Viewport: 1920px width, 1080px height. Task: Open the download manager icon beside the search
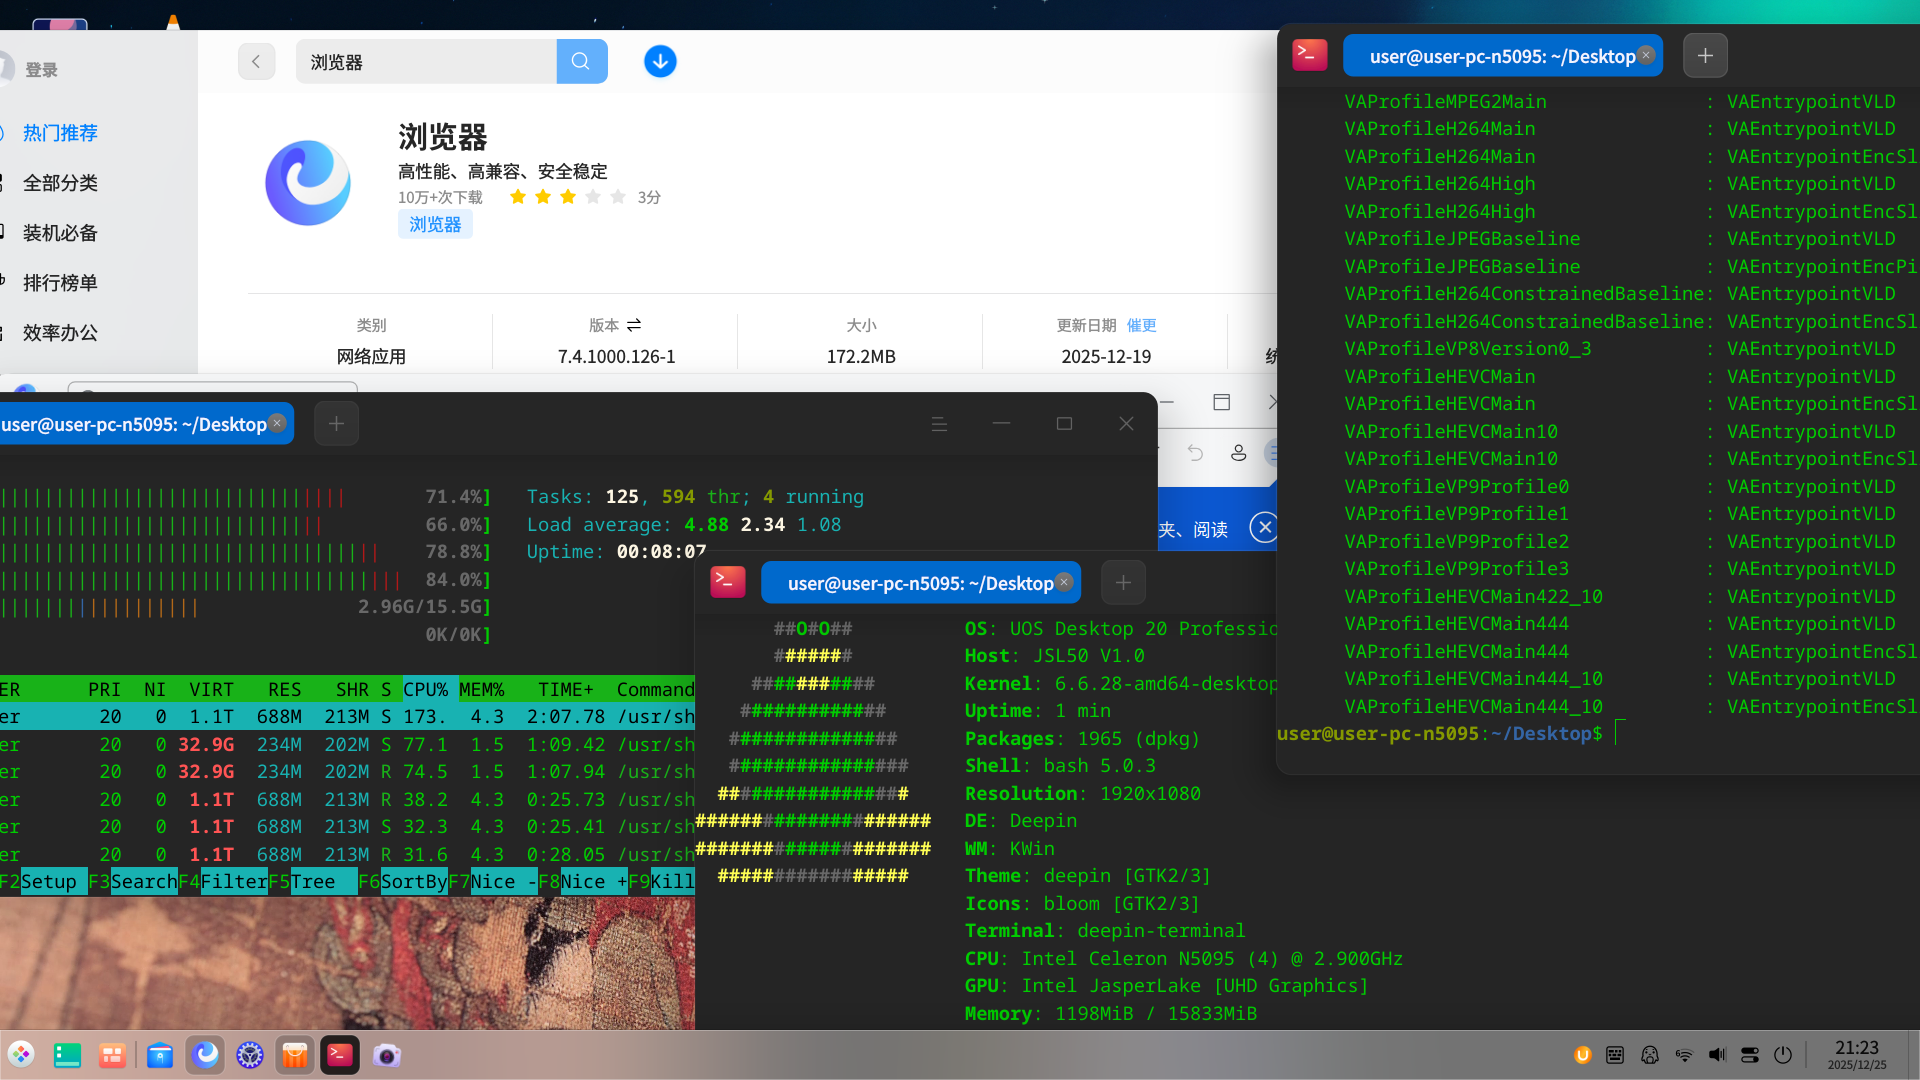660,61
